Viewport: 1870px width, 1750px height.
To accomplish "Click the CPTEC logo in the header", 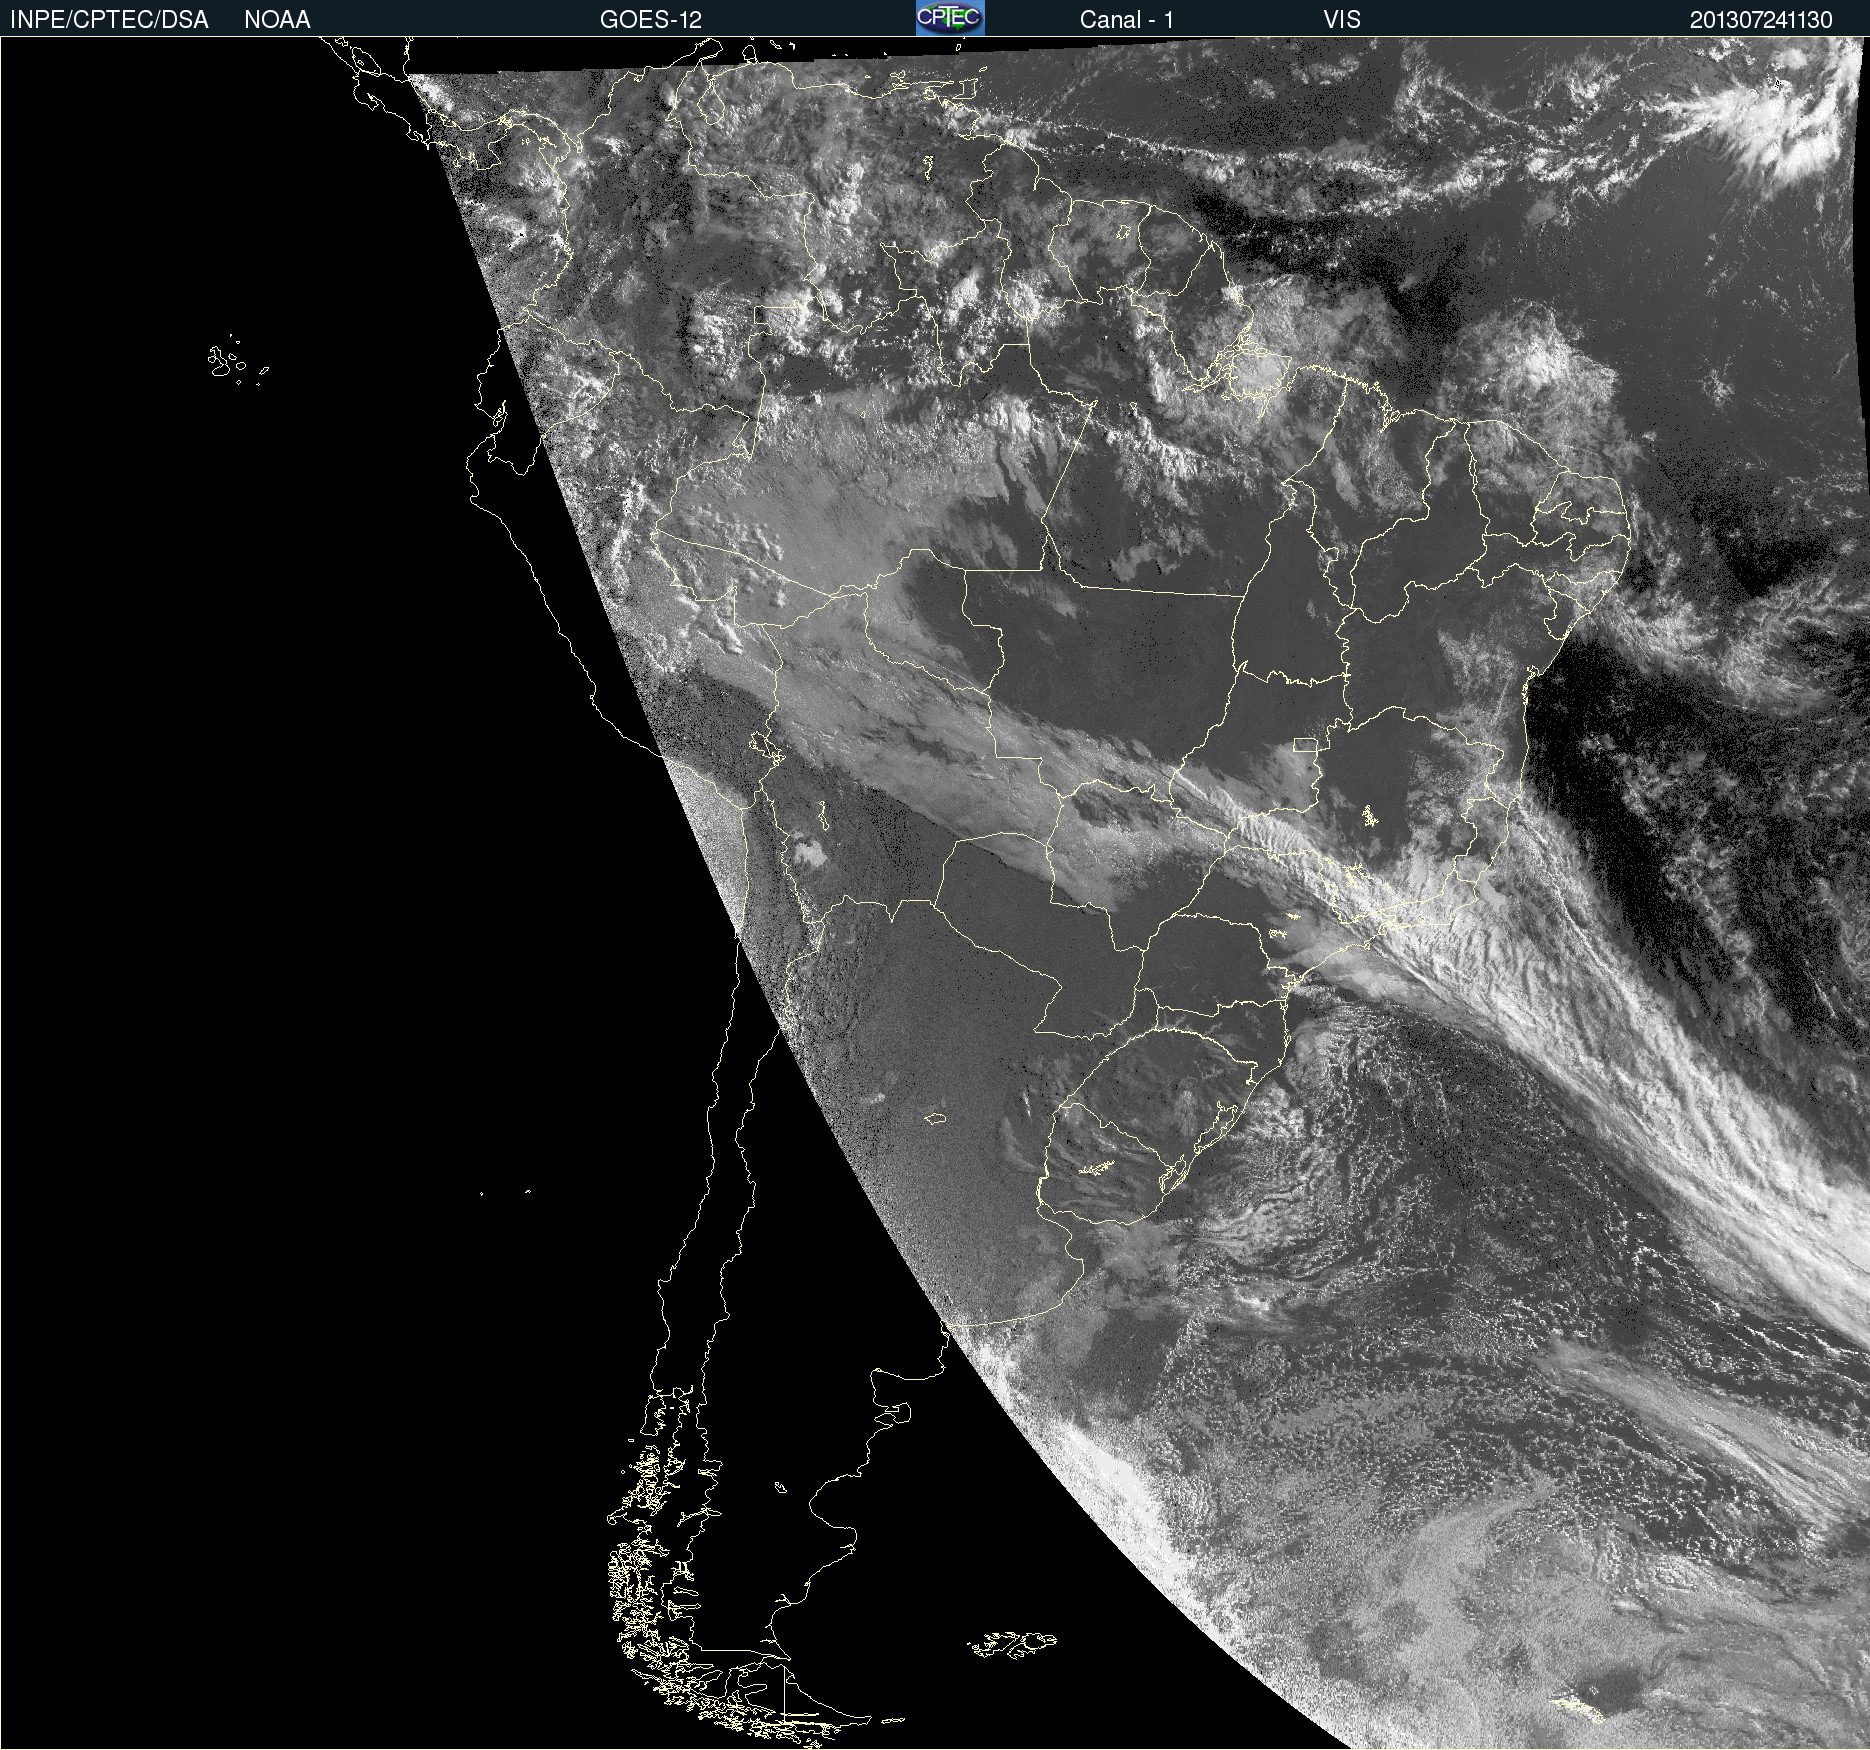I will tap(950, 18).
